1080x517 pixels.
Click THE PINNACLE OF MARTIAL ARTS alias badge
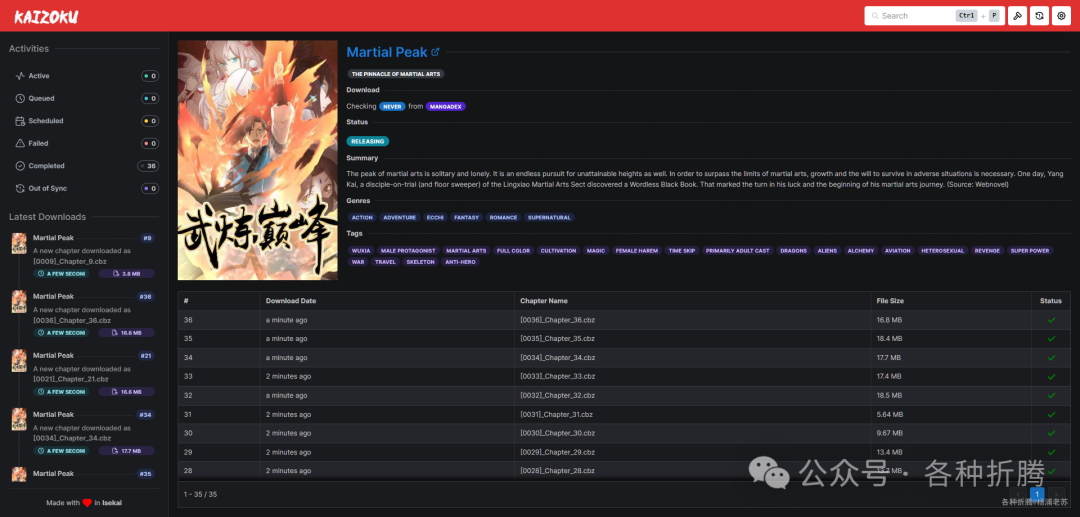(x=396, y=74)
